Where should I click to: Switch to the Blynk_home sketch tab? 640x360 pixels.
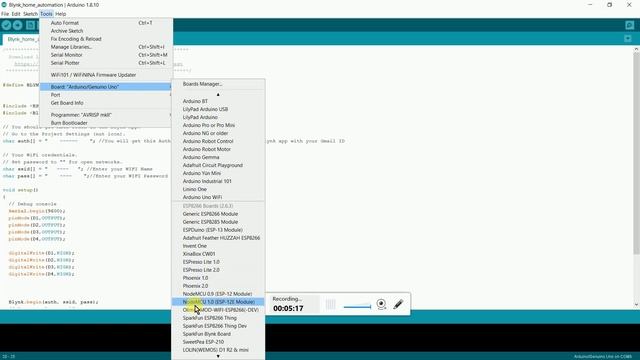click(21, 39)
